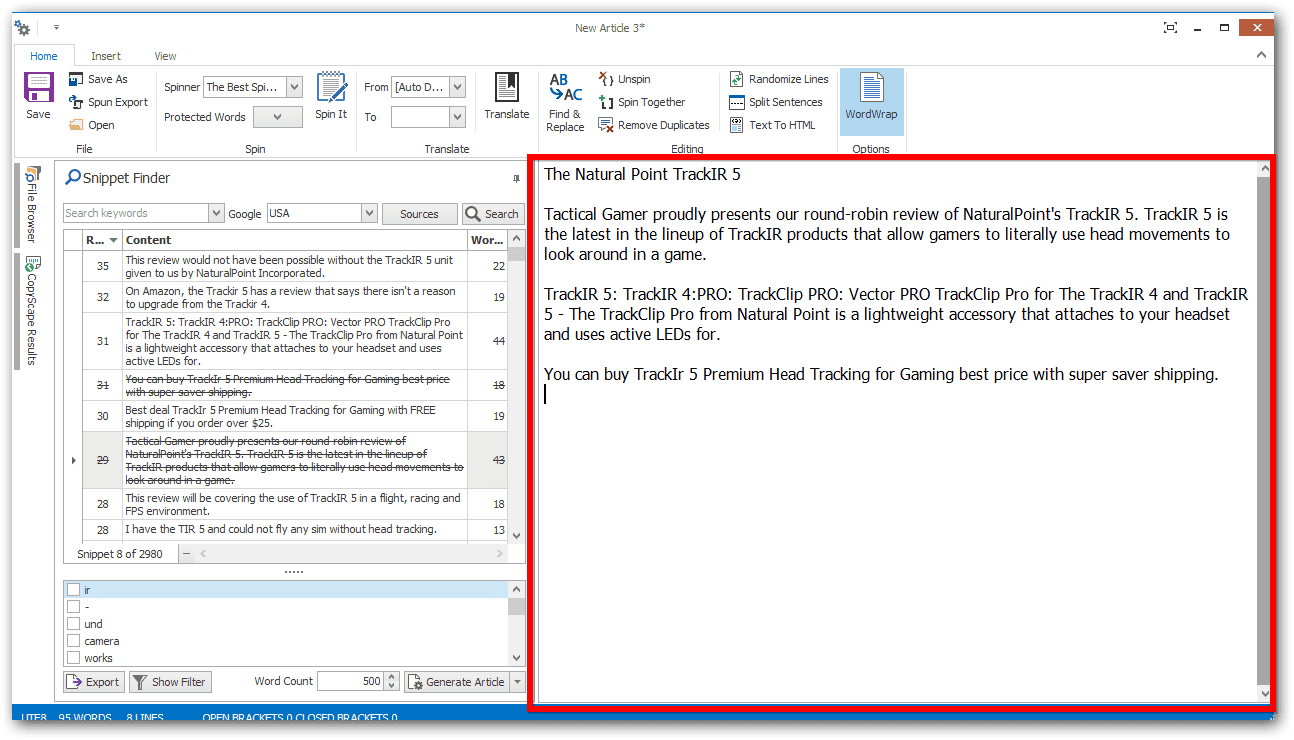Click the Content column header
Image resolution: width=1294 pixels, height=740 pixels.
[x=295, y=240]
